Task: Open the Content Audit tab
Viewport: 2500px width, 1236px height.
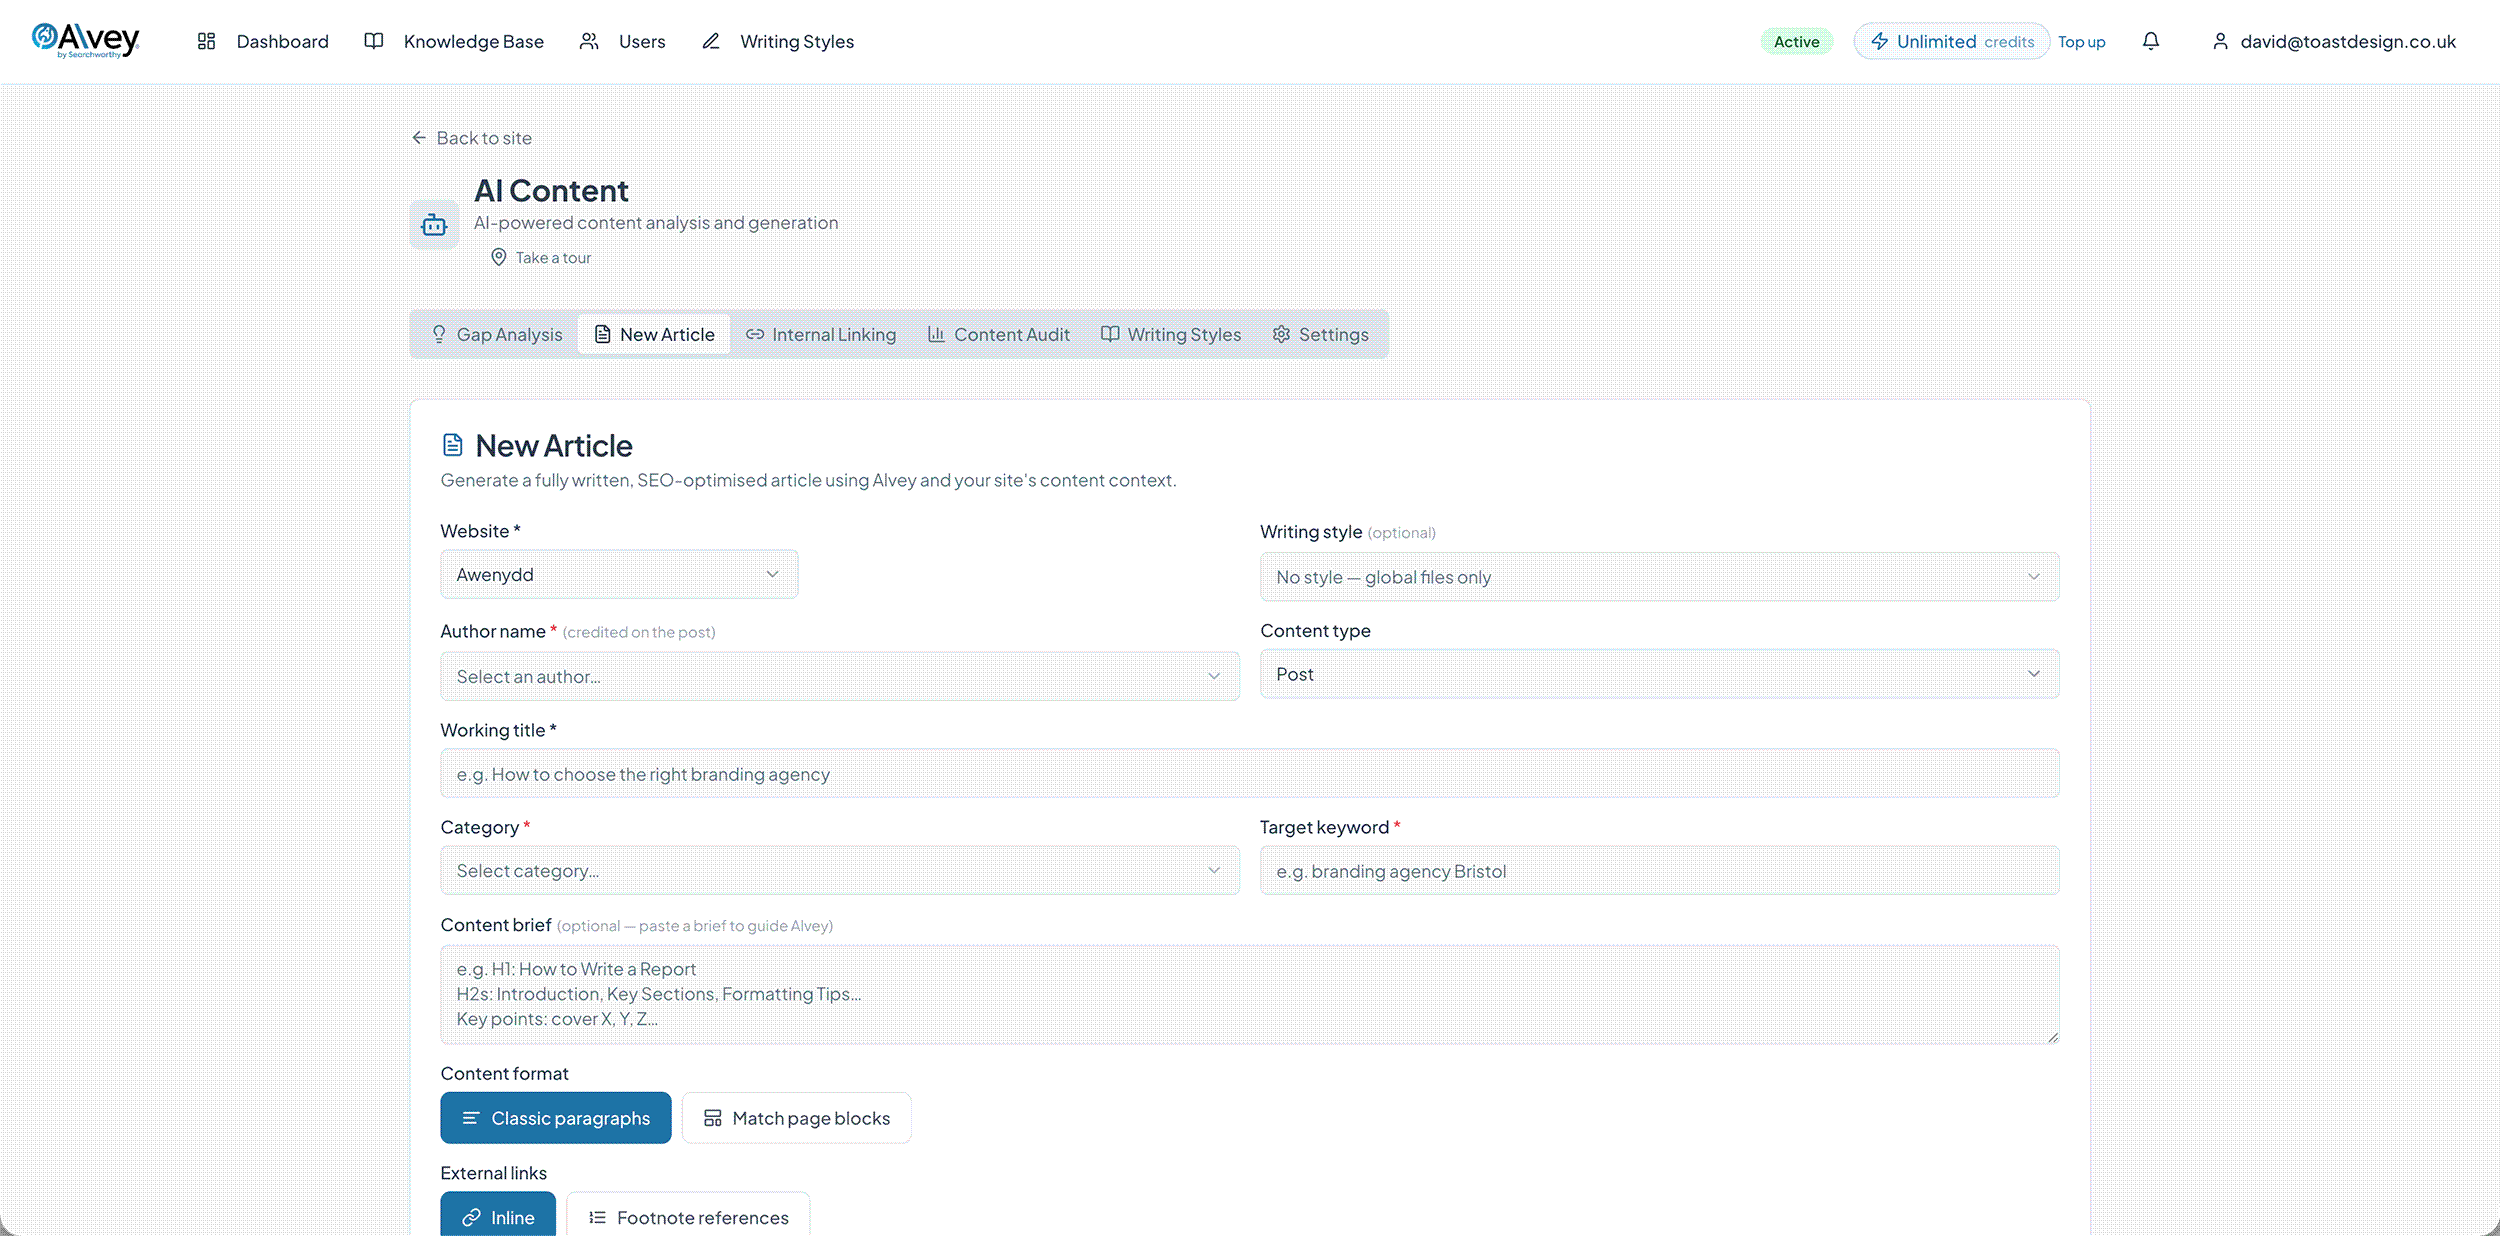Action: pos(999,334)
